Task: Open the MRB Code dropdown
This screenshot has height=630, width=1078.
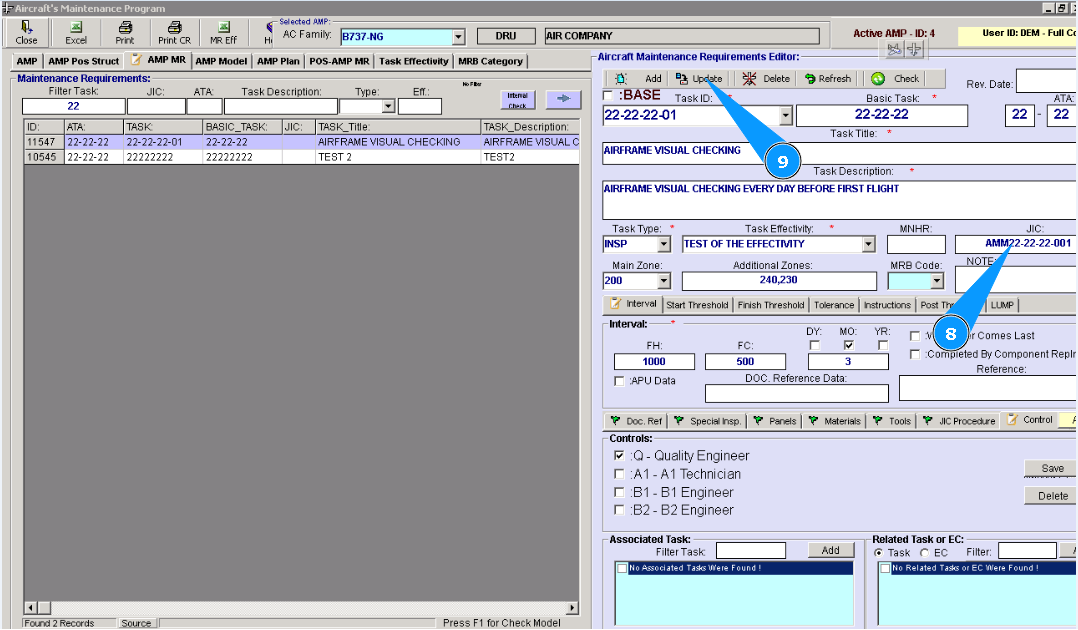Action: tap(936, 281)
